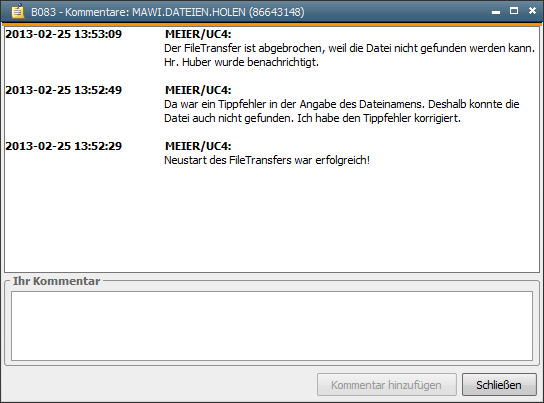Click inside the Ihr Kommentar text field
Image resolution: width=544 pixels, height=403 pixels.
[272, 326]
